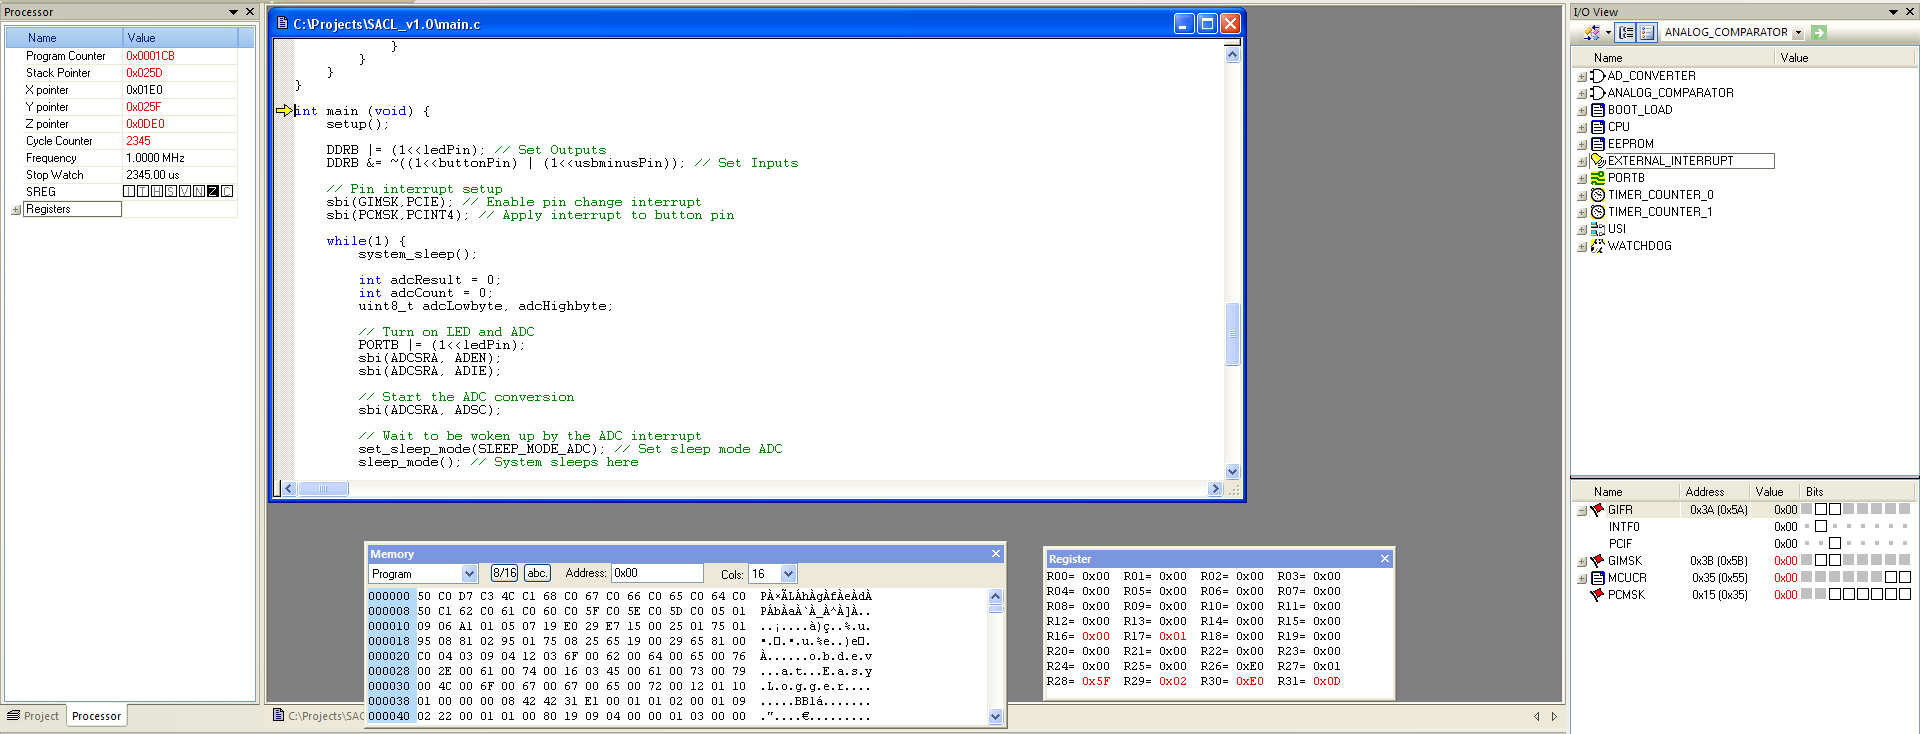The height and width of the screenshot is (734, 1920).
Task: Click Memory window scroll down arrow
Action: coord(995,716)
